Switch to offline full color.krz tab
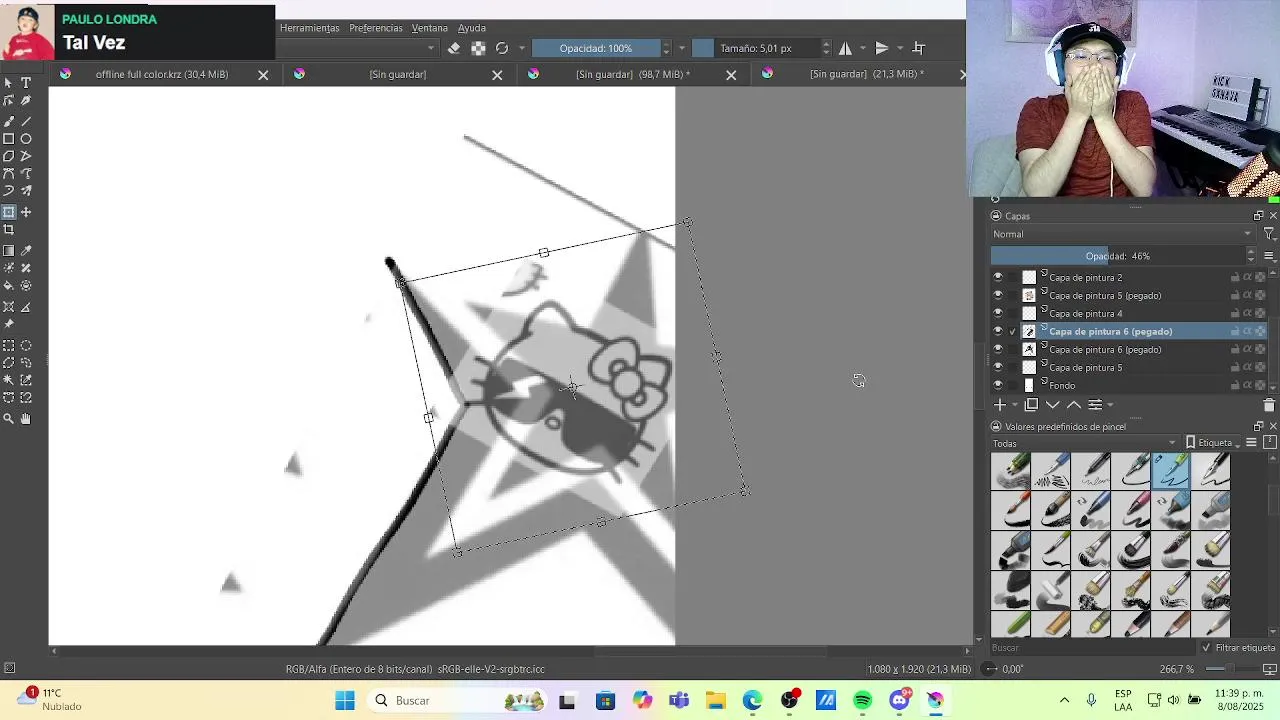 click(x=162, y=74)
